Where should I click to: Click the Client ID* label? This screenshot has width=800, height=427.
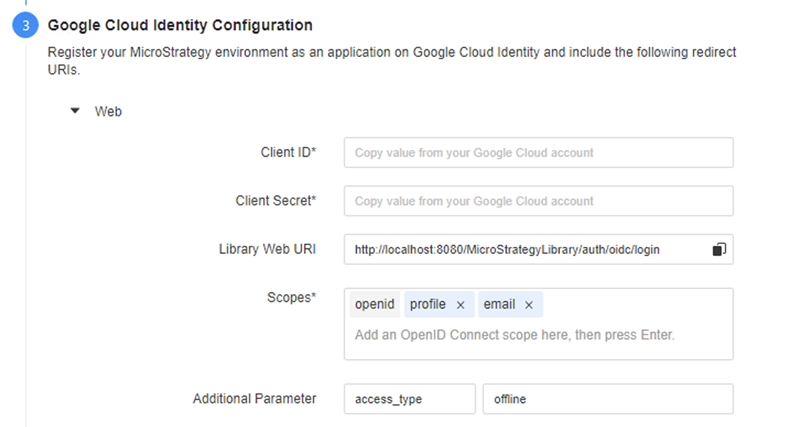pos(288,153)
